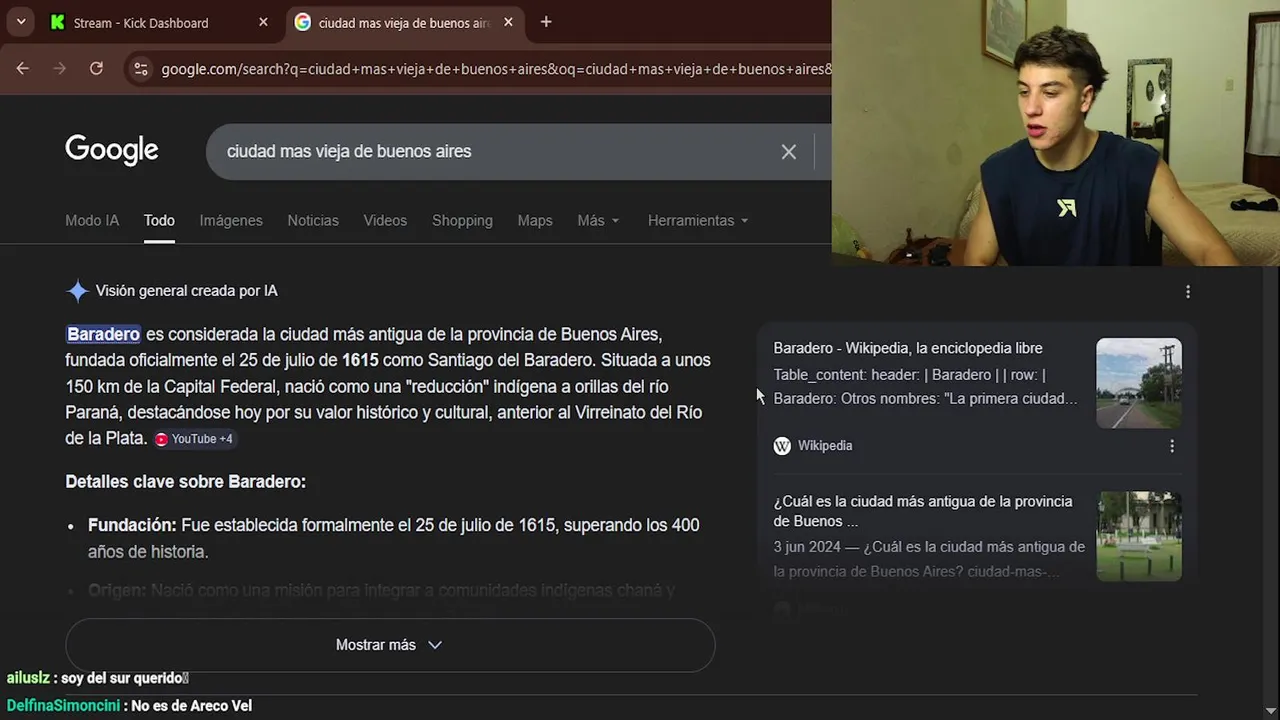The image size is (1280, 720).
Task: Select the Todo results tab
Action: click(159, 220)
